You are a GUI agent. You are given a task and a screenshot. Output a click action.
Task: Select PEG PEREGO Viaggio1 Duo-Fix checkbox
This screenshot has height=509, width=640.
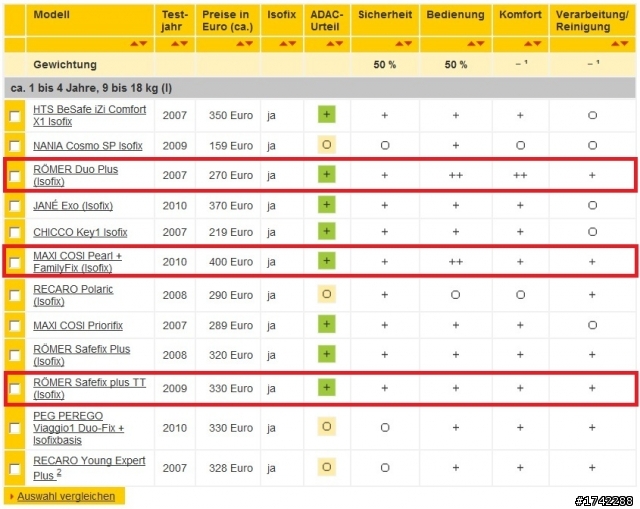pos(15,429)
